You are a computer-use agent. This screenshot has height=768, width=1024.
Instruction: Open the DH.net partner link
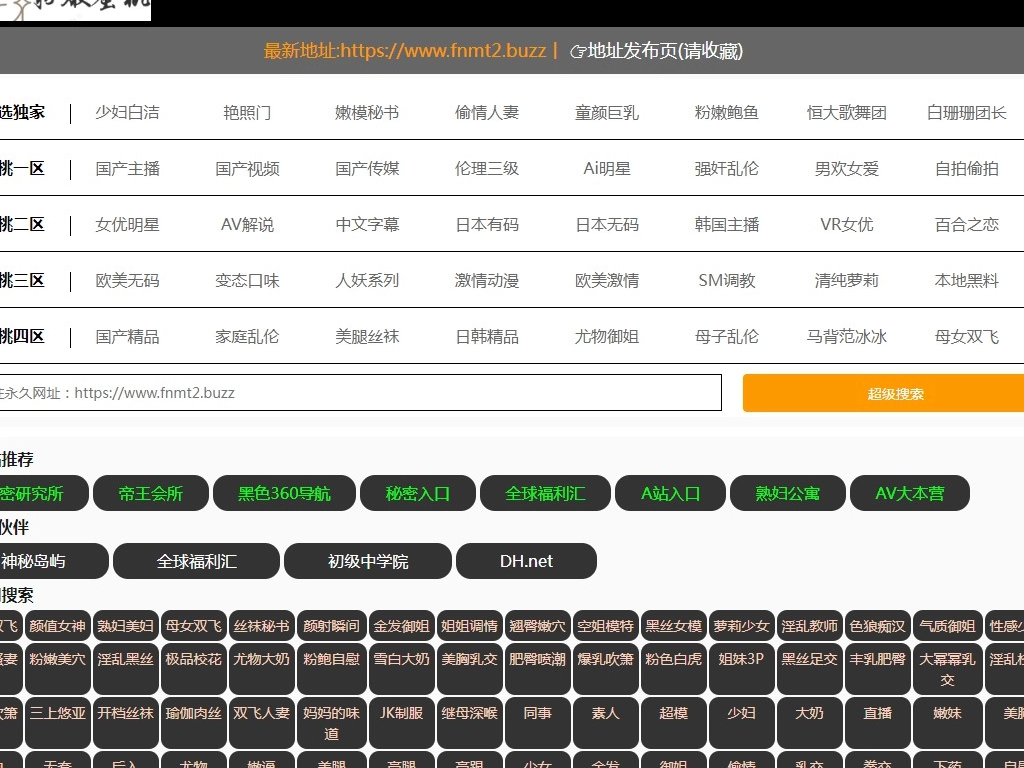tap(526, 561)
